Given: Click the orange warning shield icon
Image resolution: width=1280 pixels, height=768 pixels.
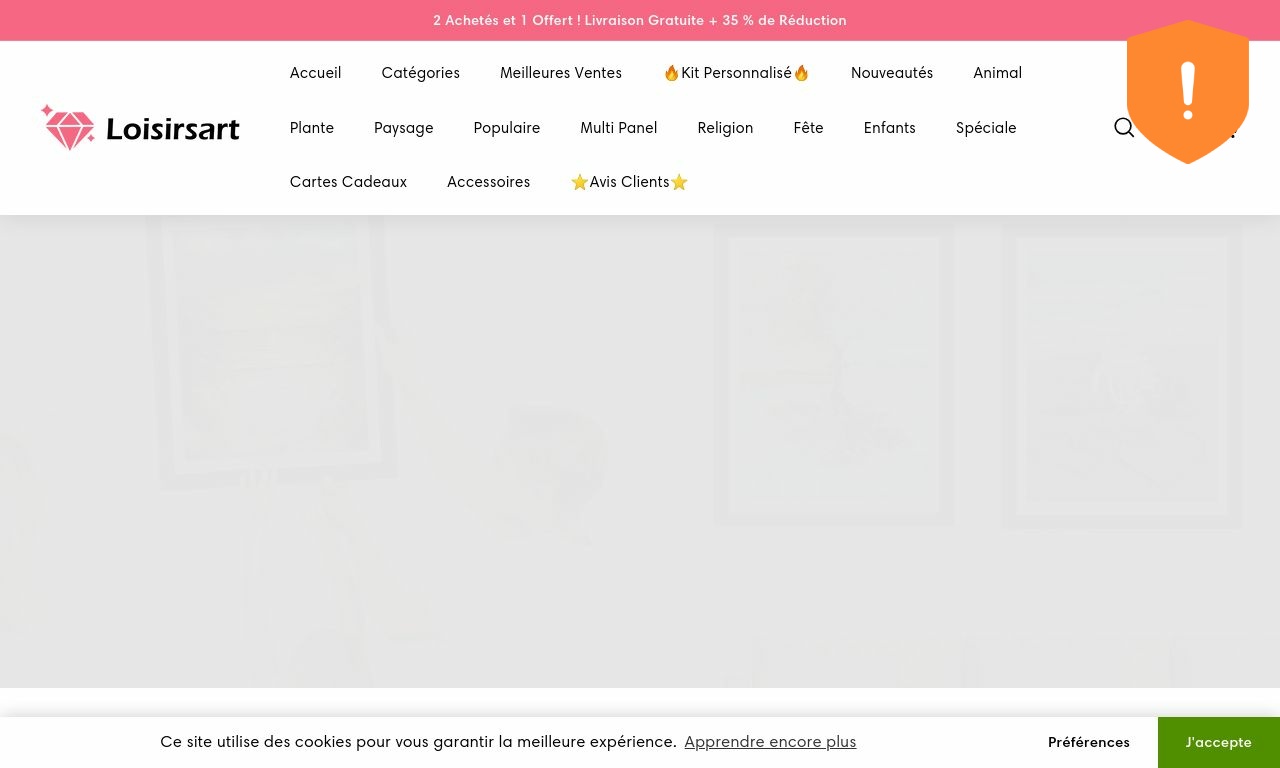Looking at the screenshot, I should [x=1188, y=91].
